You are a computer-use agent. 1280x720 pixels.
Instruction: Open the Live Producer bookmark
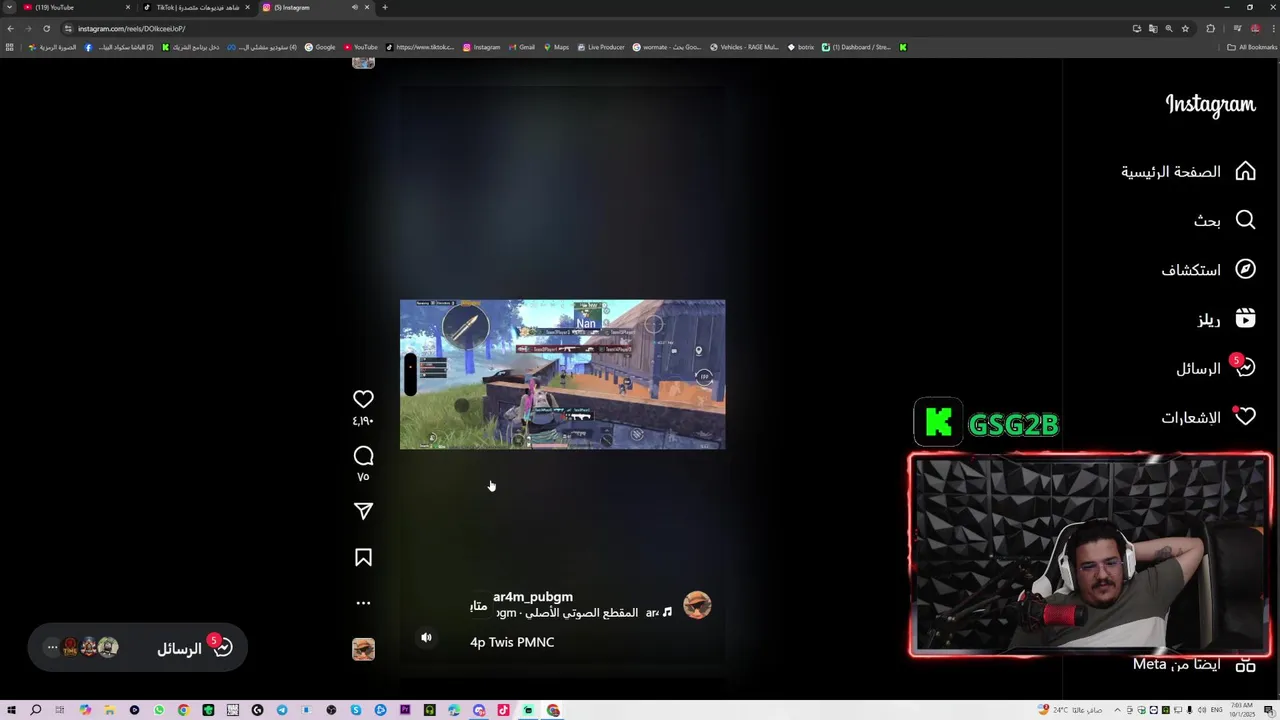pyautogui.click(x=601, y=47)
